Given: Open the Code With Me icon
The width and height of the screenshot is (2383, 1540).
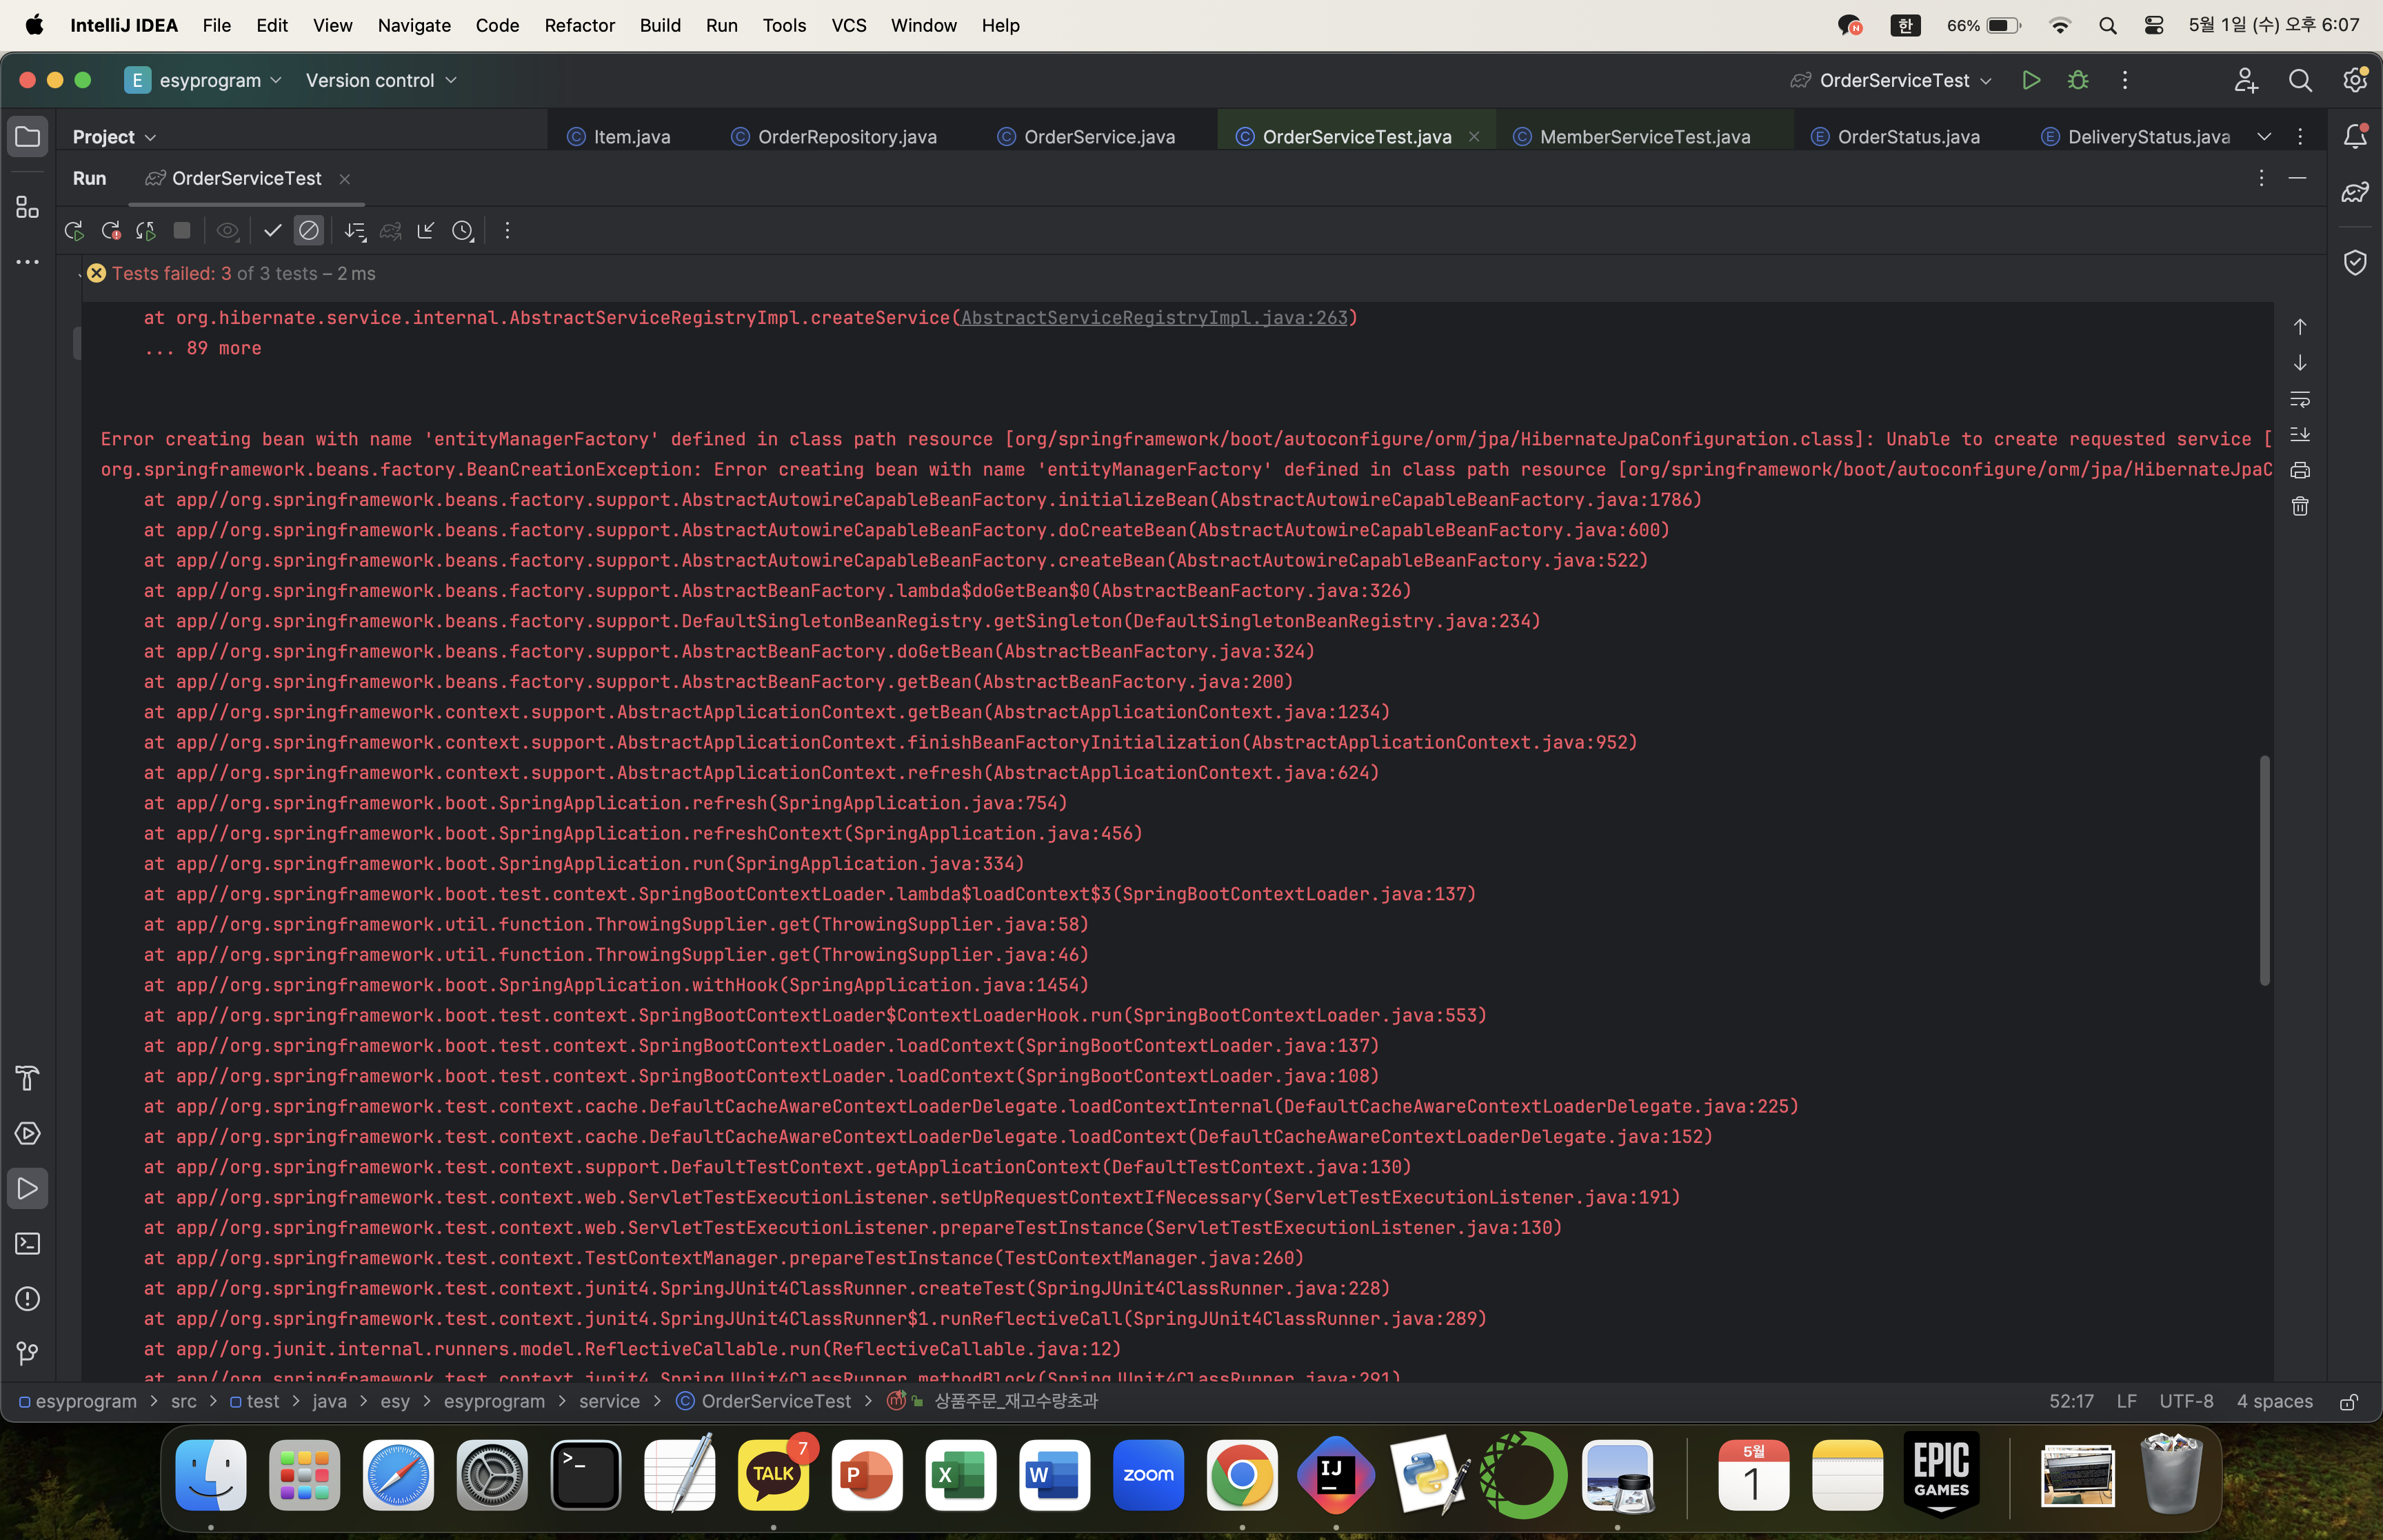Looking at the screenshot, I should (2246, 80).
